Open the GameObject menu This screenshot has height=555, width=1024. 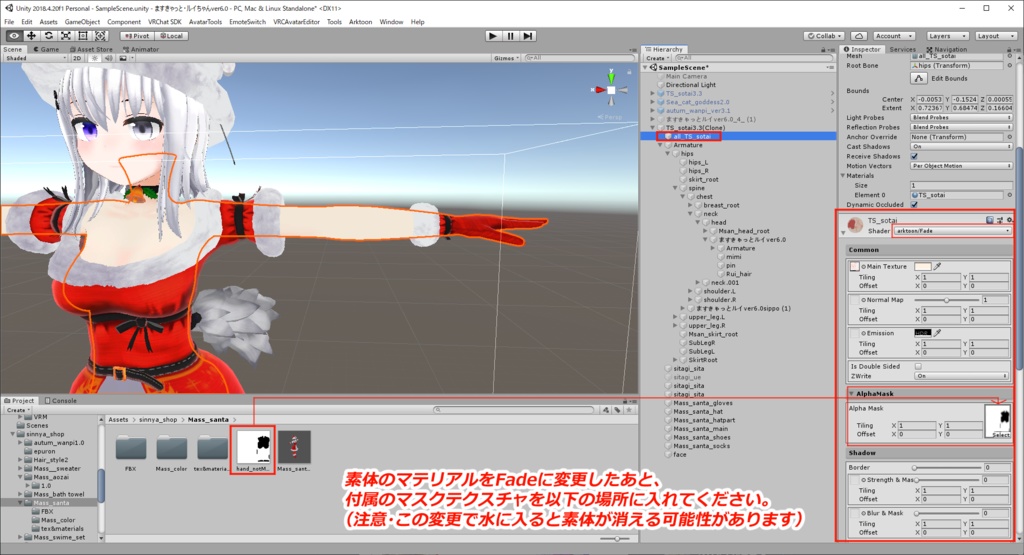coord(82,22)
